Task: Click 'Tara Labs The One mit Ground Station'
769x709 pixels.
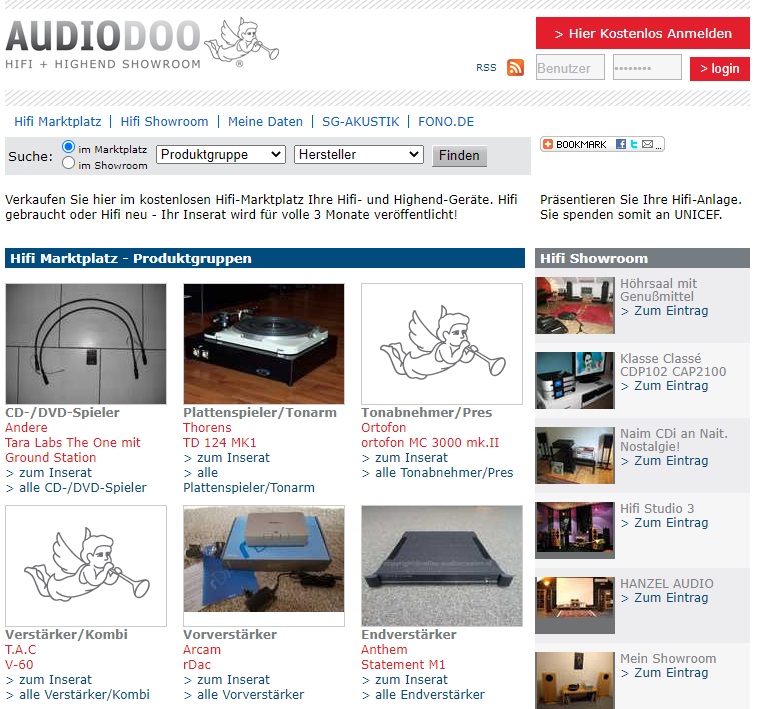Action: (73, 450)
